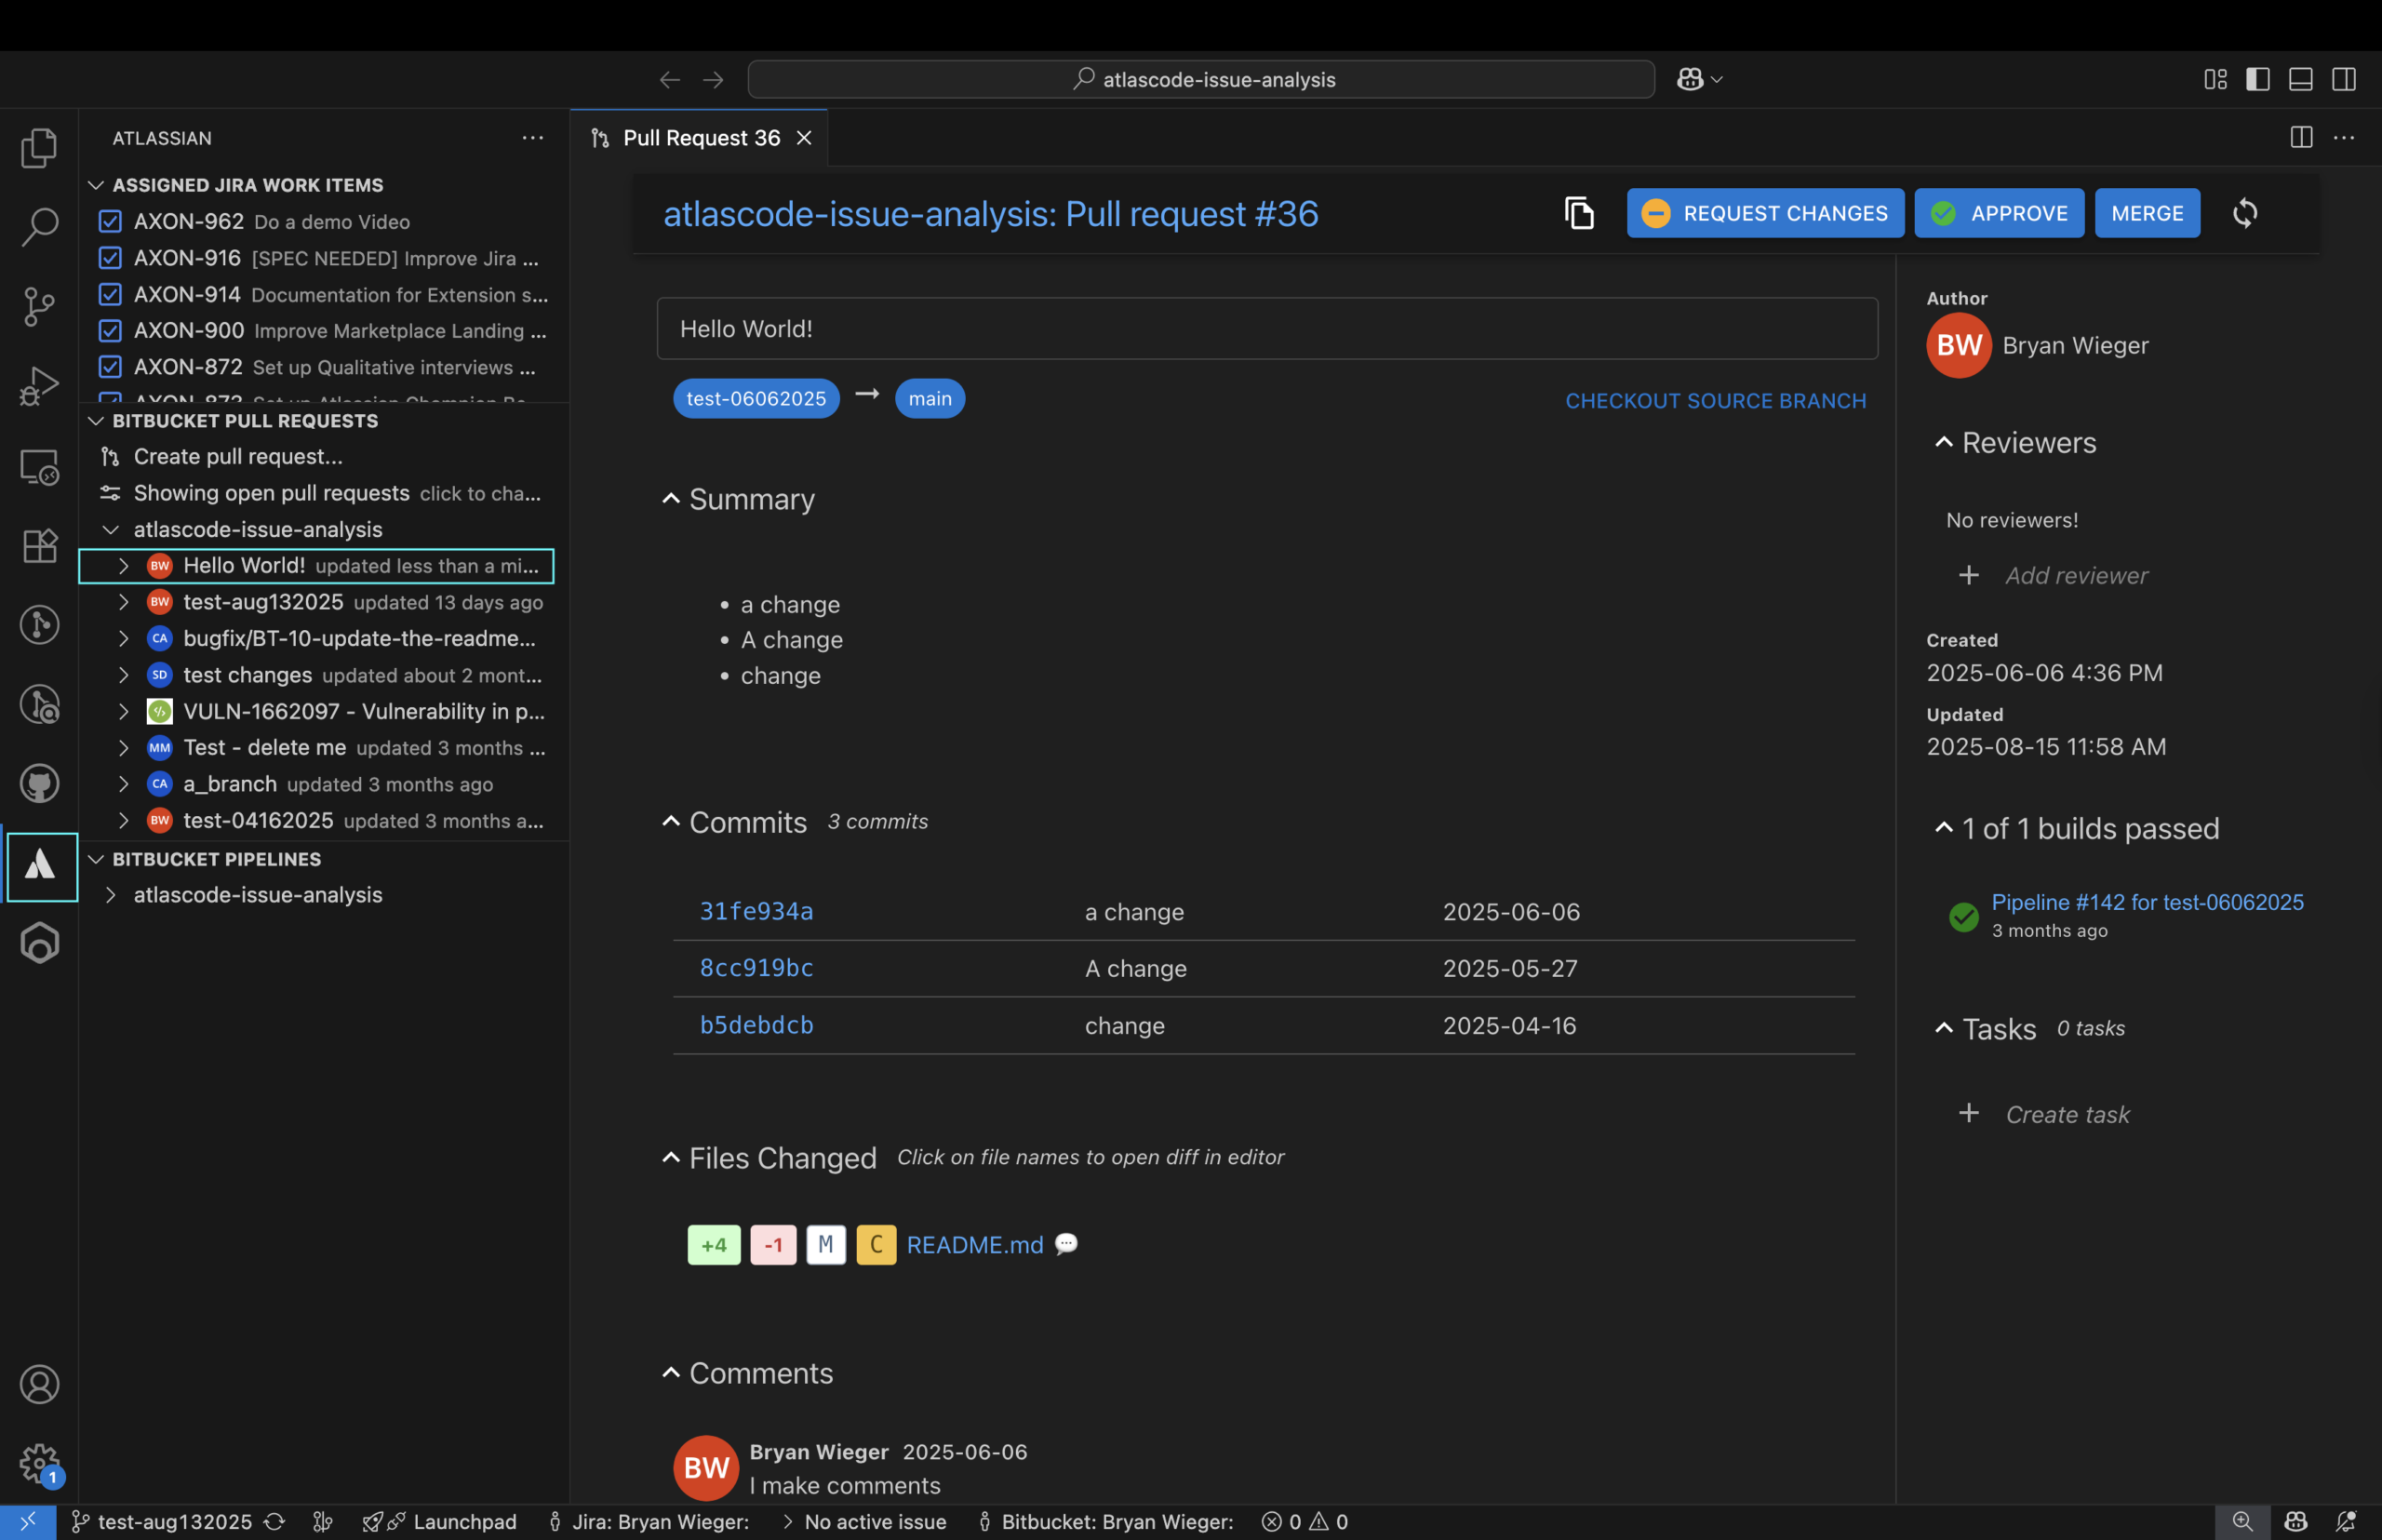The width and height of the screenshot is (2382, 1540).
Task: Open the Run and Debug view
Action: [40, 385]
